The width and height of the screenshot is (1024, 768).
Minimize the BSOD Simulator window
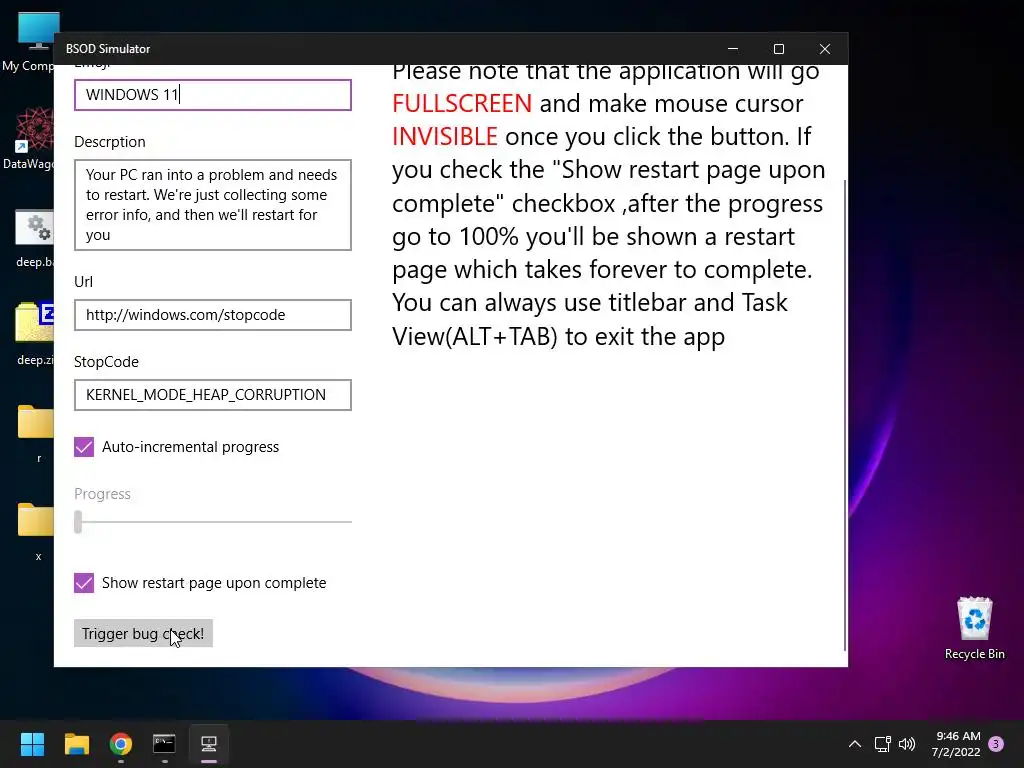pyautogui.click(x=733, y=49)
